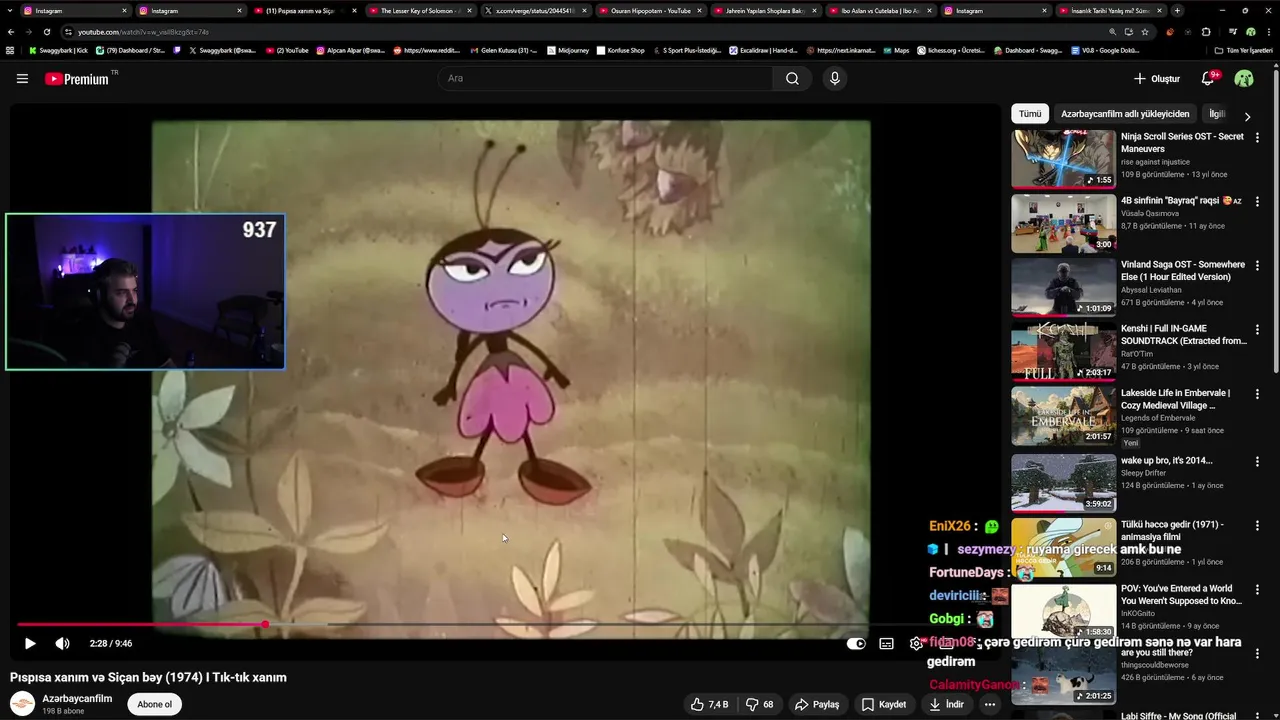Open Konfuse Shop bookmark

[x=620, y=50]
